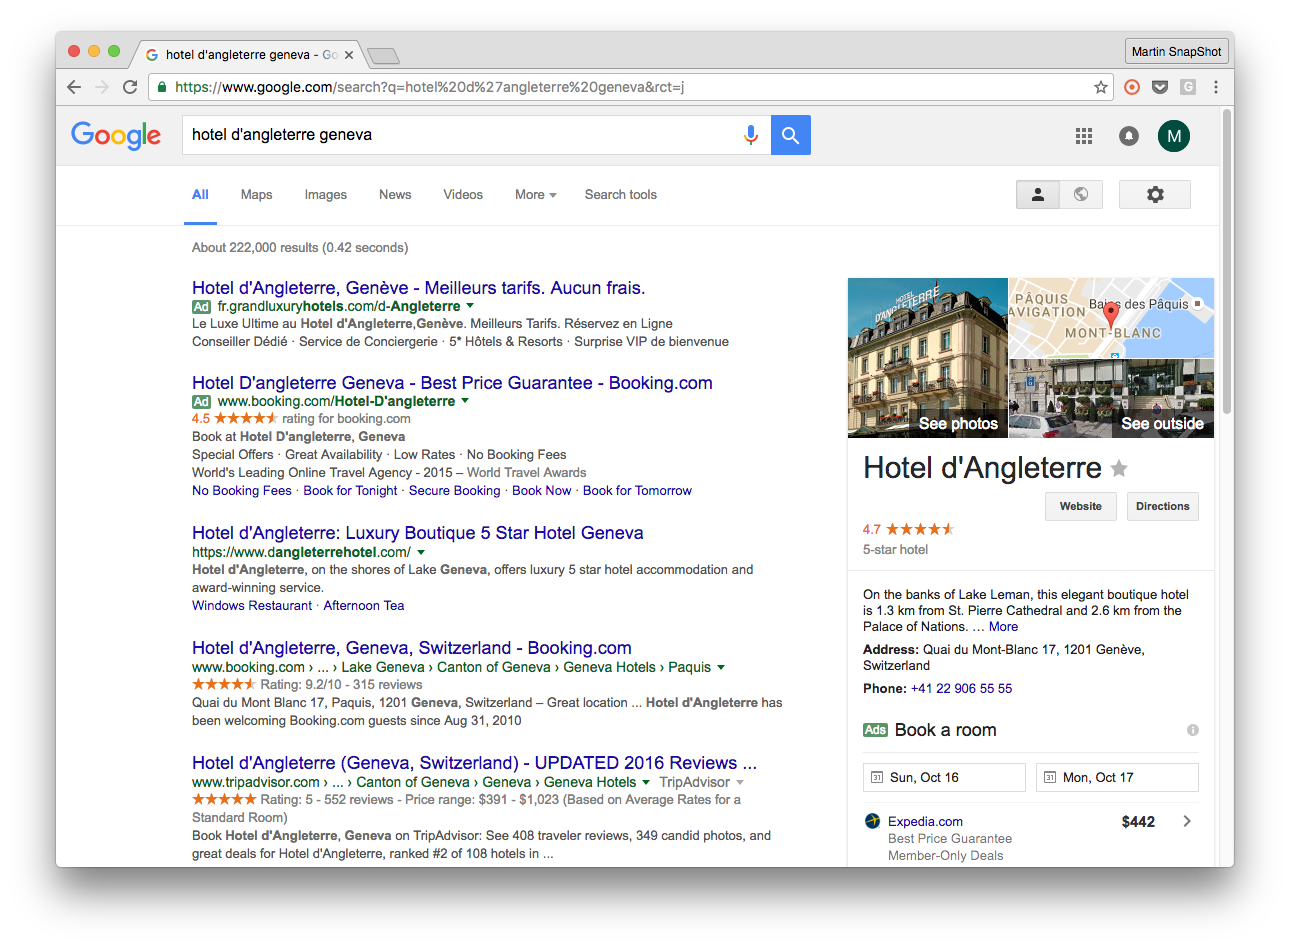Expand arrow after Geneva Hotels breadcrumb
Screen dimensions: 1290x947
click(646, 782)
